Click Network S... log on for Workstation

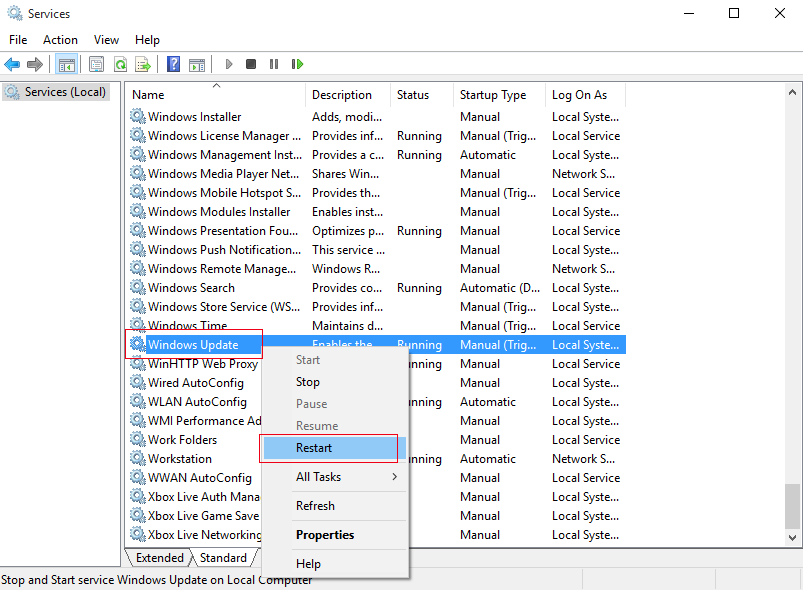pyautogui.click(x=583, y=458)
